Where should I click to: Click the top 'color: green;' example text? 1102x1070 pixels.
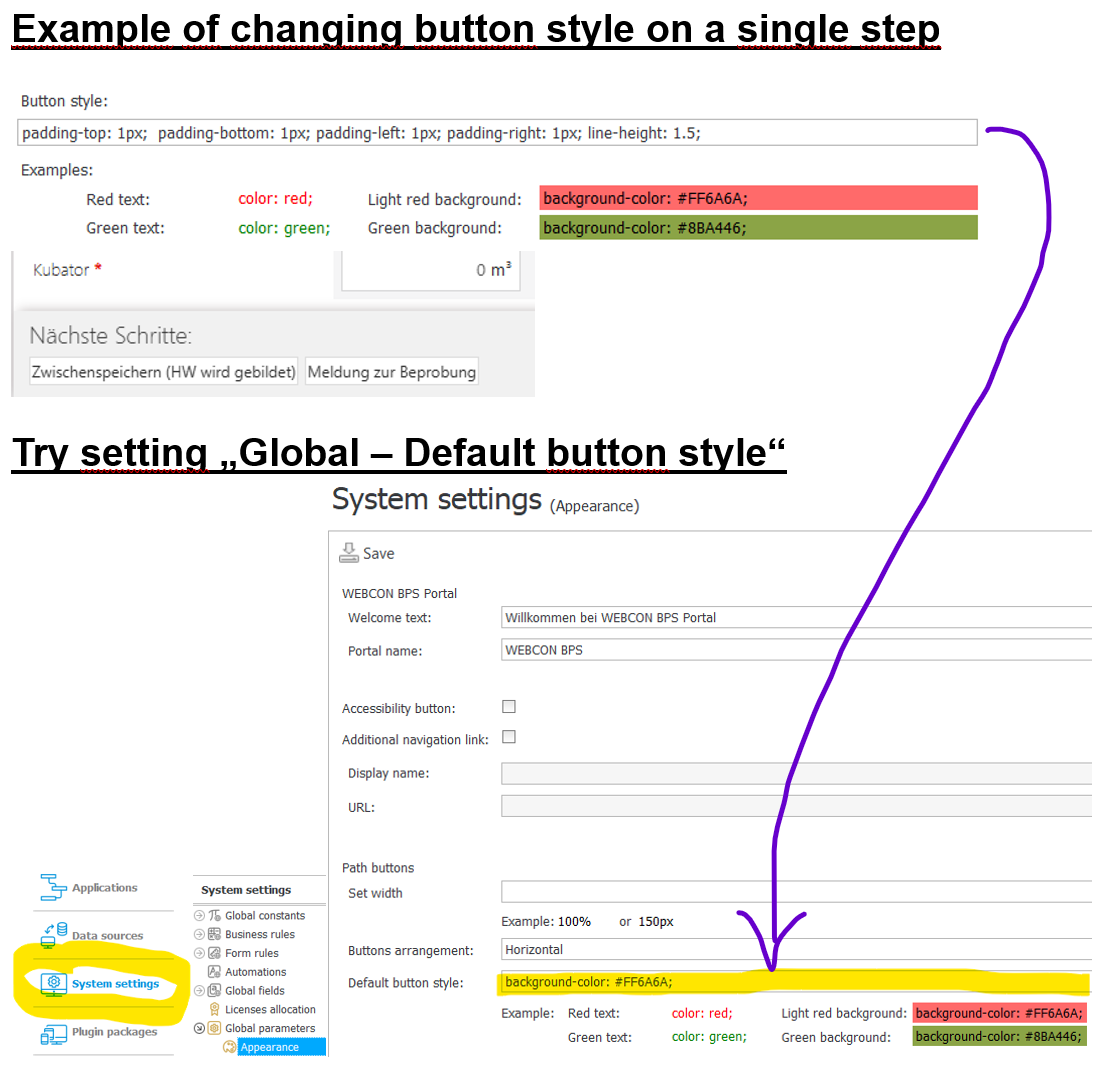click(x=284, y=228)
